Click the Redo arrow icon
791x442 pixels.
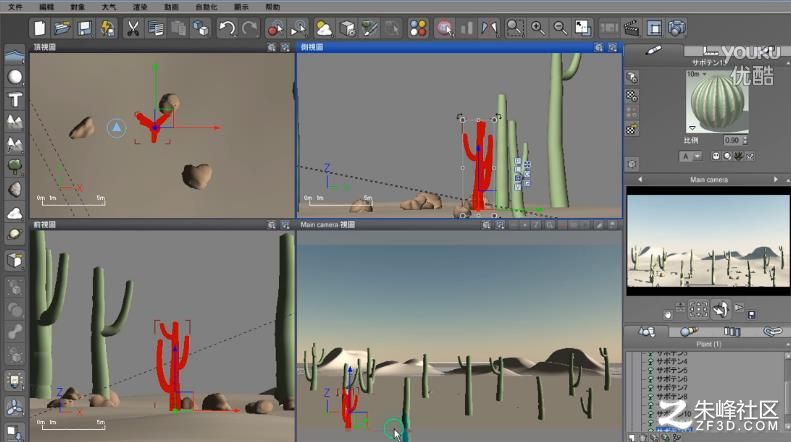click(250, 28)
